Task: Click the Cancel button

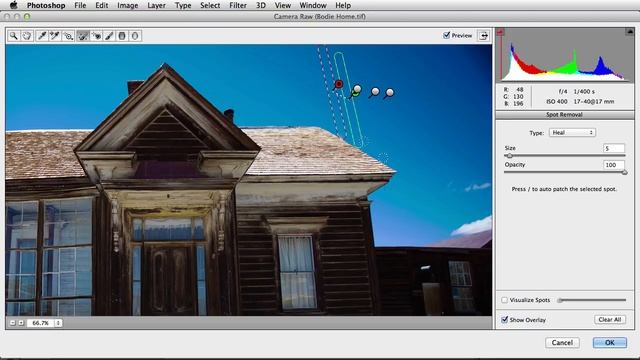Action: tap(562, 342)
